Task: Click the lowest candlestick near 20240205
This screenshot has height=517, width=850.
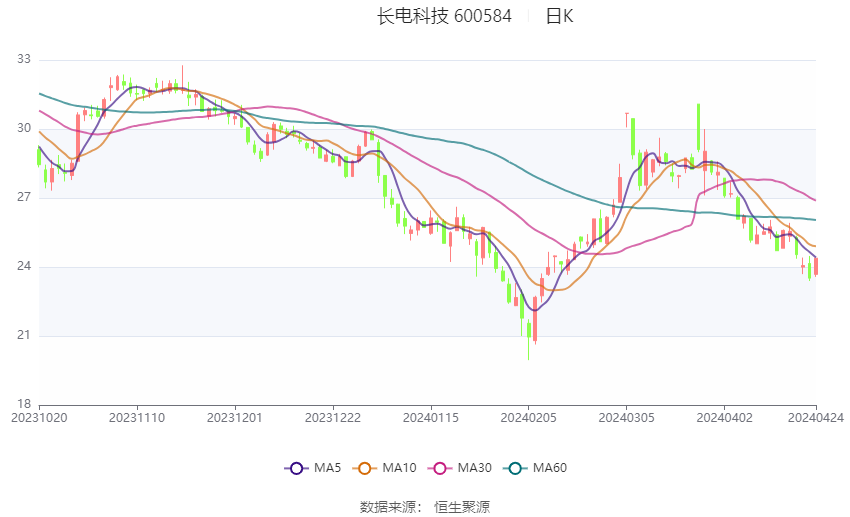Action: [529, 339]
